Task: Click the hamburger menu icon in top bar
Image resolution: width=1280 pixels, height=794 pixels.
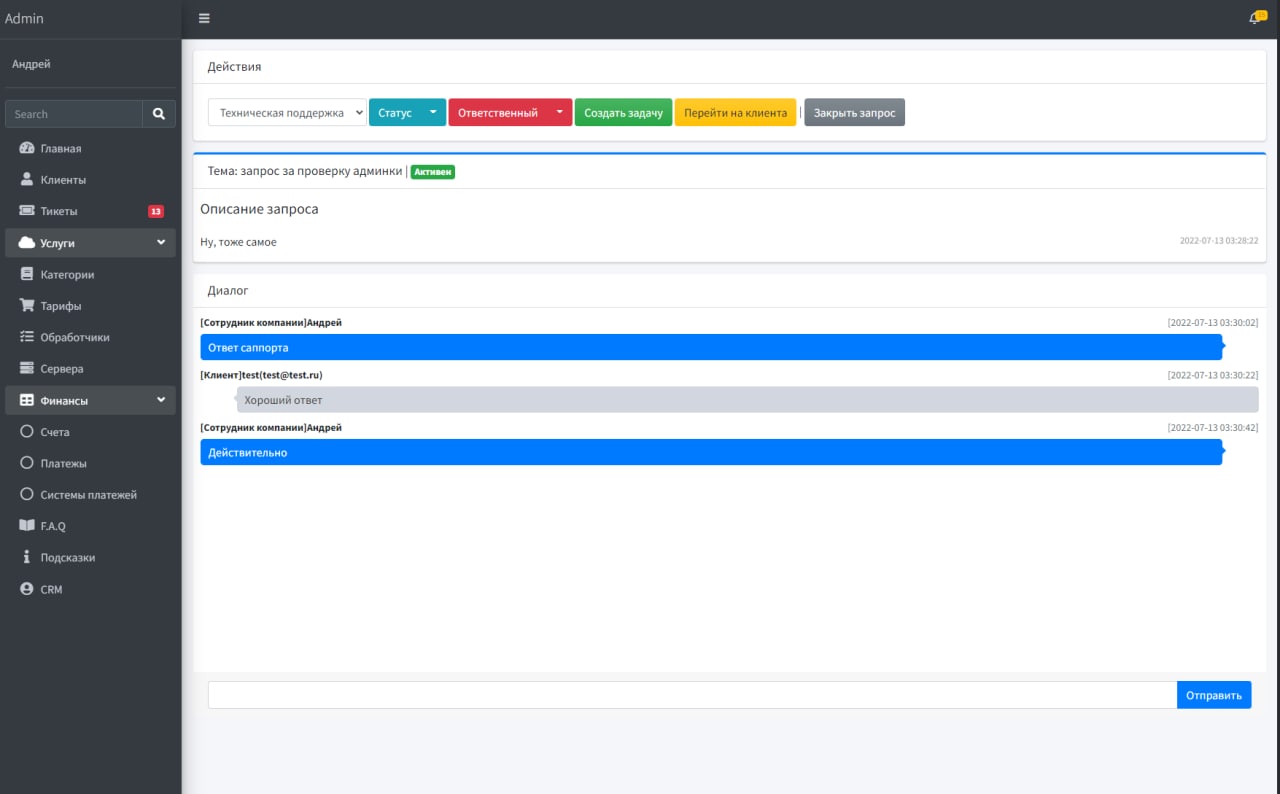Action: point(204,18)
